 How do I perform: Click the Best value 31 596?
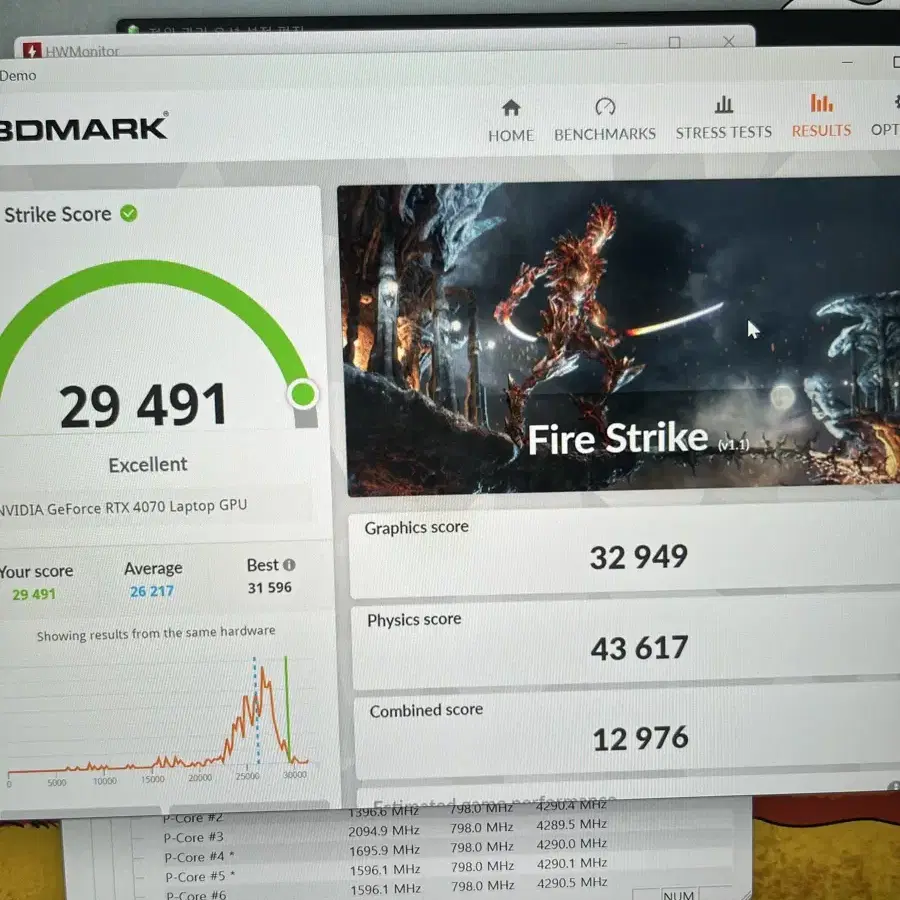coord(270,588)
